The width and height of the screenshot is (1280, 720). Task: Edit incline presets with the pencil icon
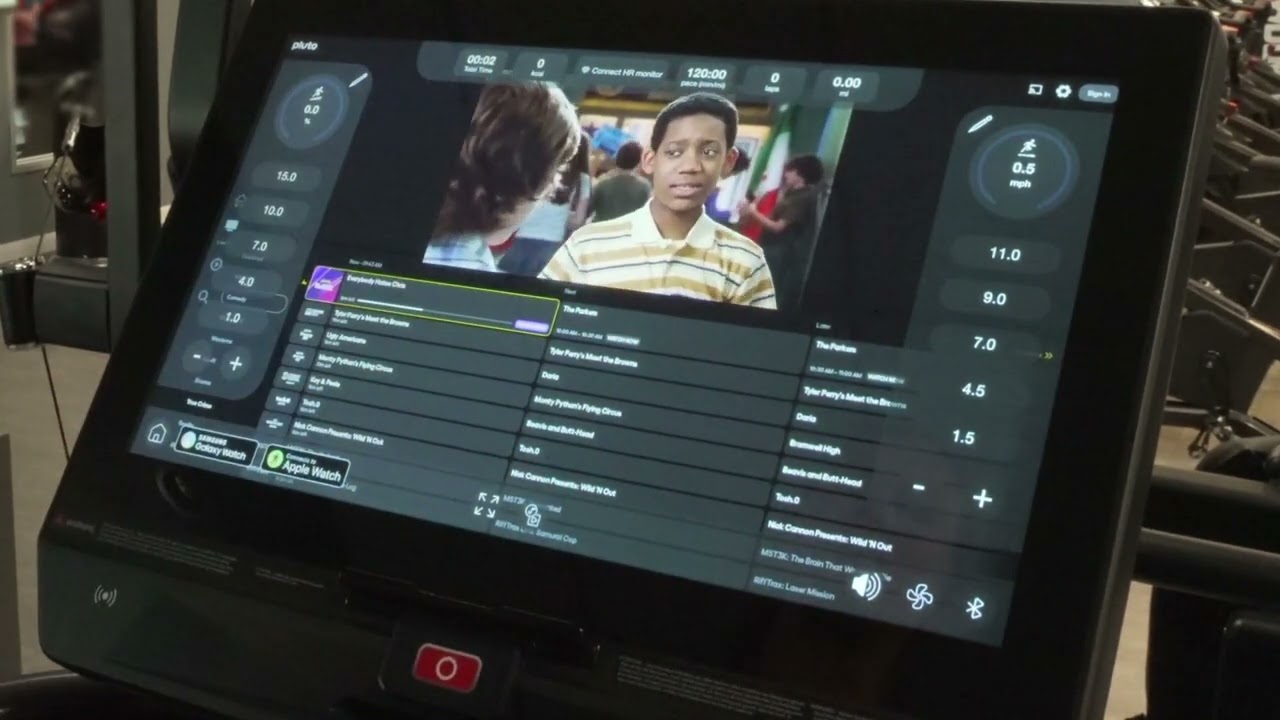358,79
